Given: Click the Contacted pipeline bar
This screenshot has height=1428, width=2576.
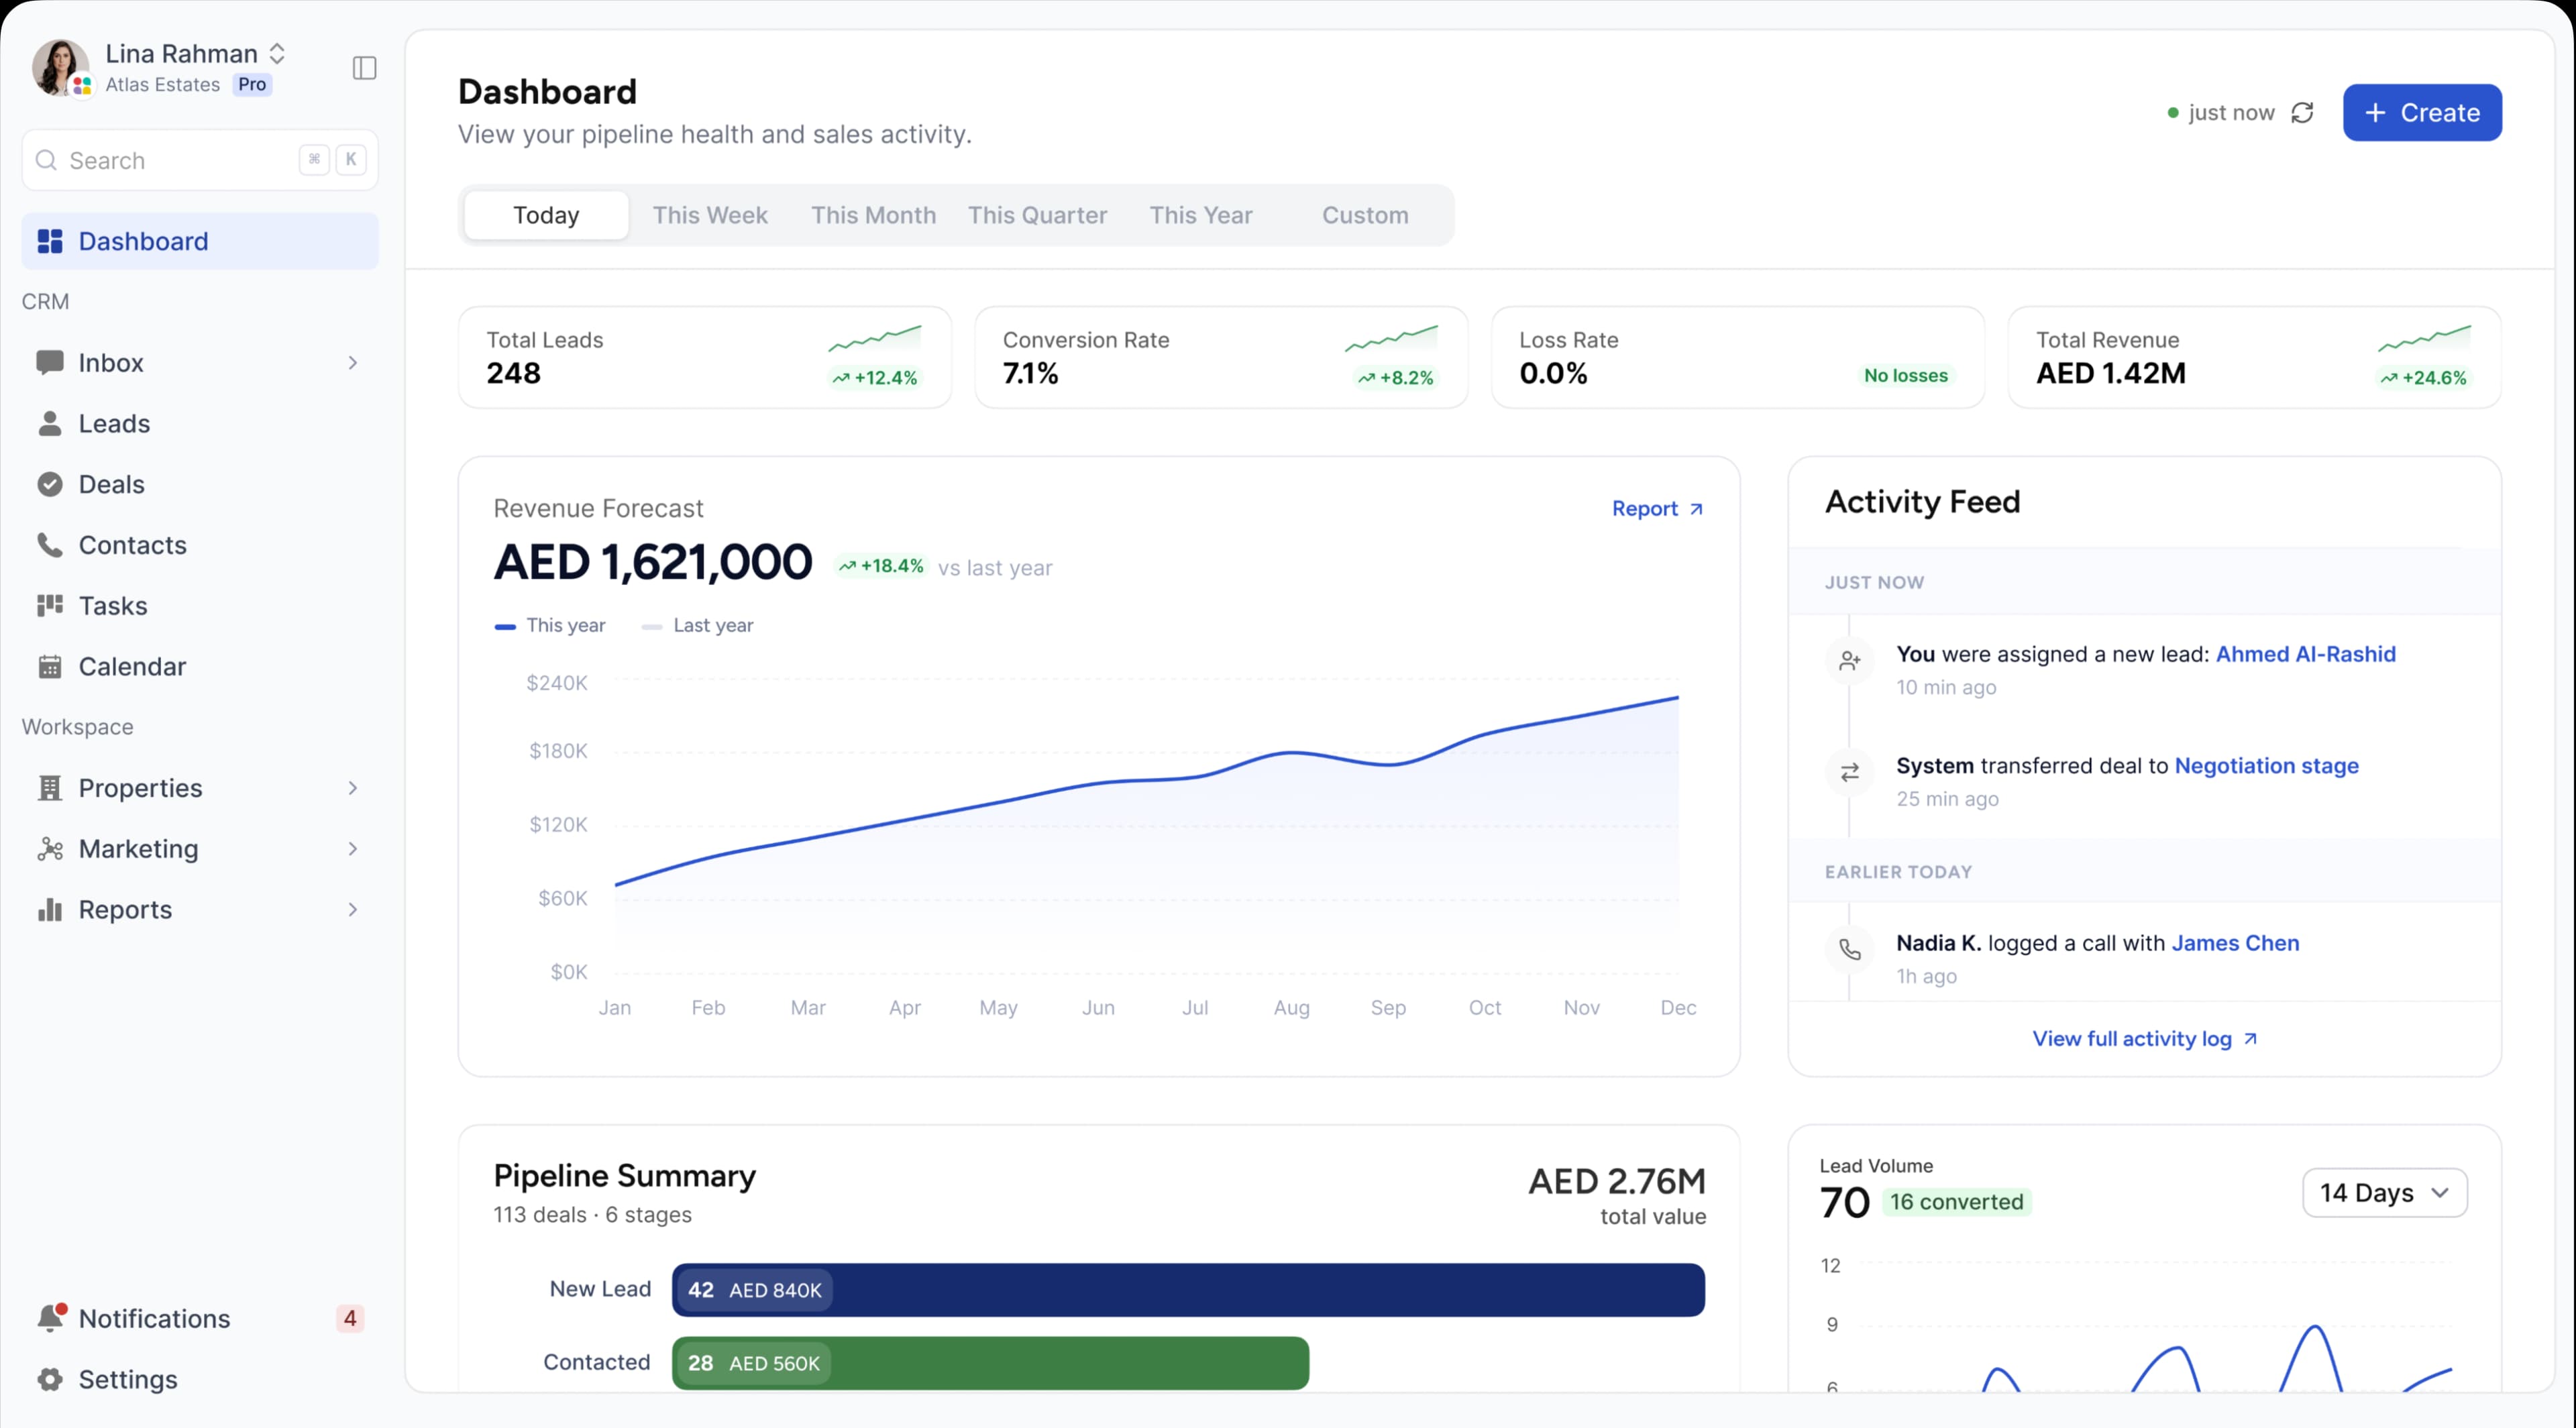Looking at the screenshot, I should (x=990, y=1362).
